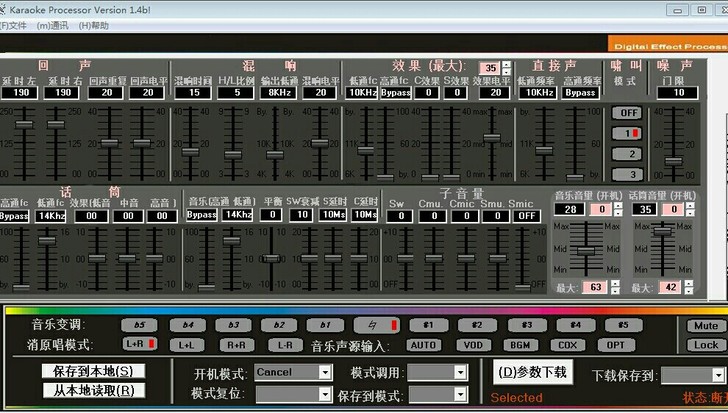Click the SW衰减 value field showing 10
Image resolution: width=728 pixels, height=413 pixels.
point(302,215)
